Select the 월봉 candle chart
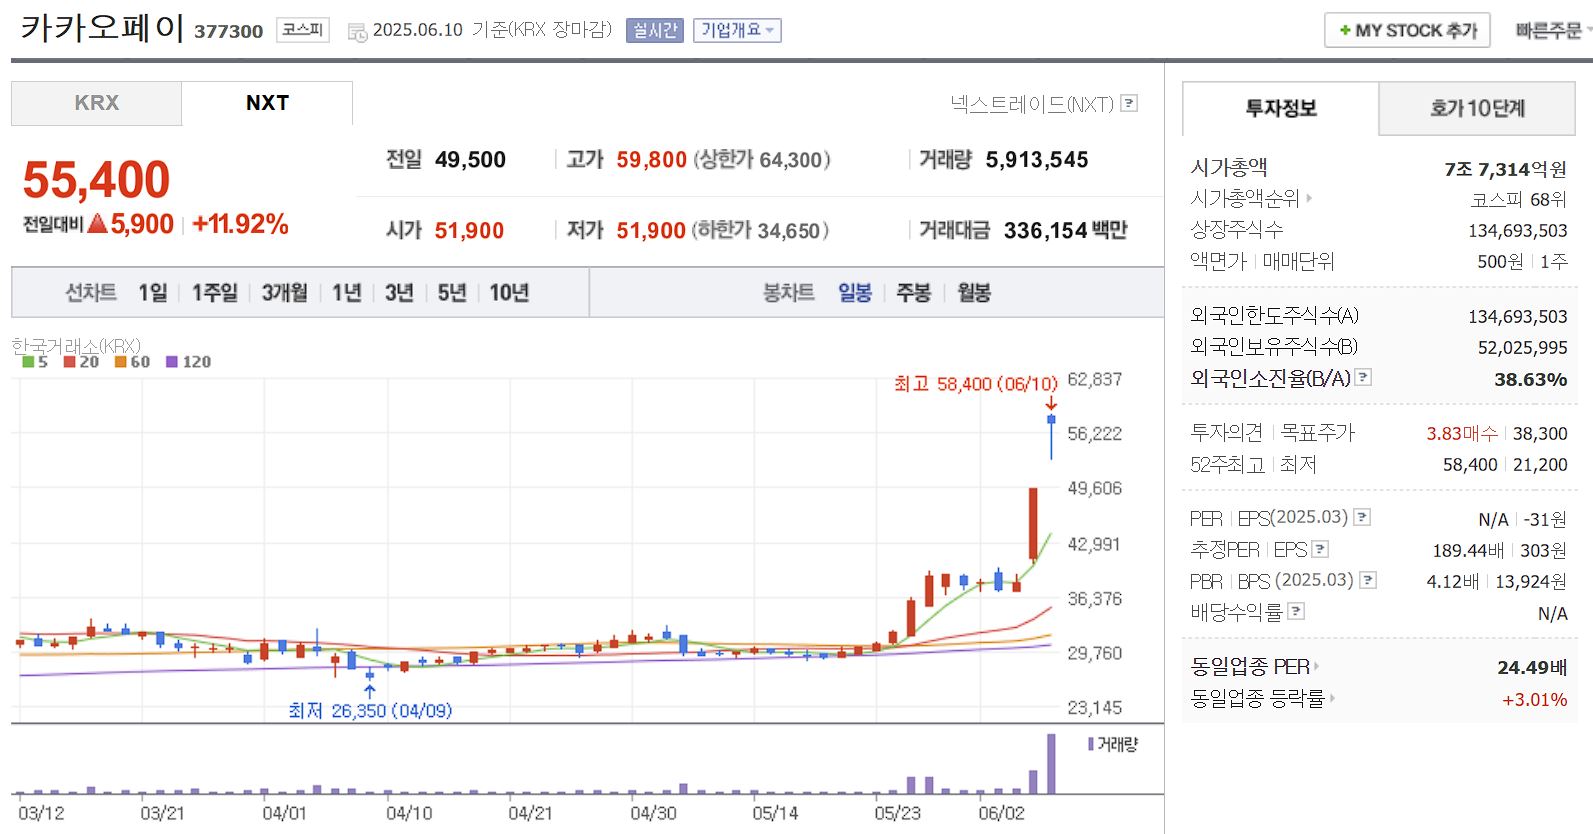Image resolution: width=1593 pixels, height=834 pixels. point(974,293)
